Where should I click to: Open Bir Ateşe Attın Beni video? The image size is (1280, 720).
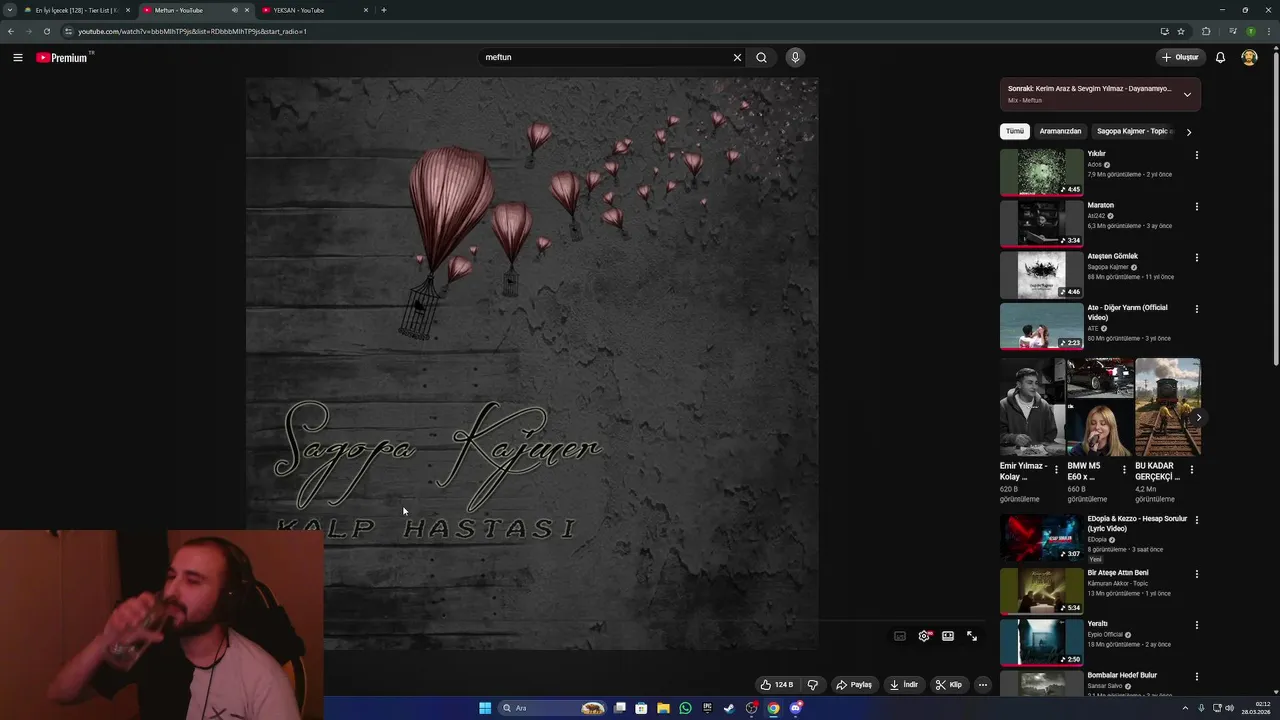tap(1041, 591)
